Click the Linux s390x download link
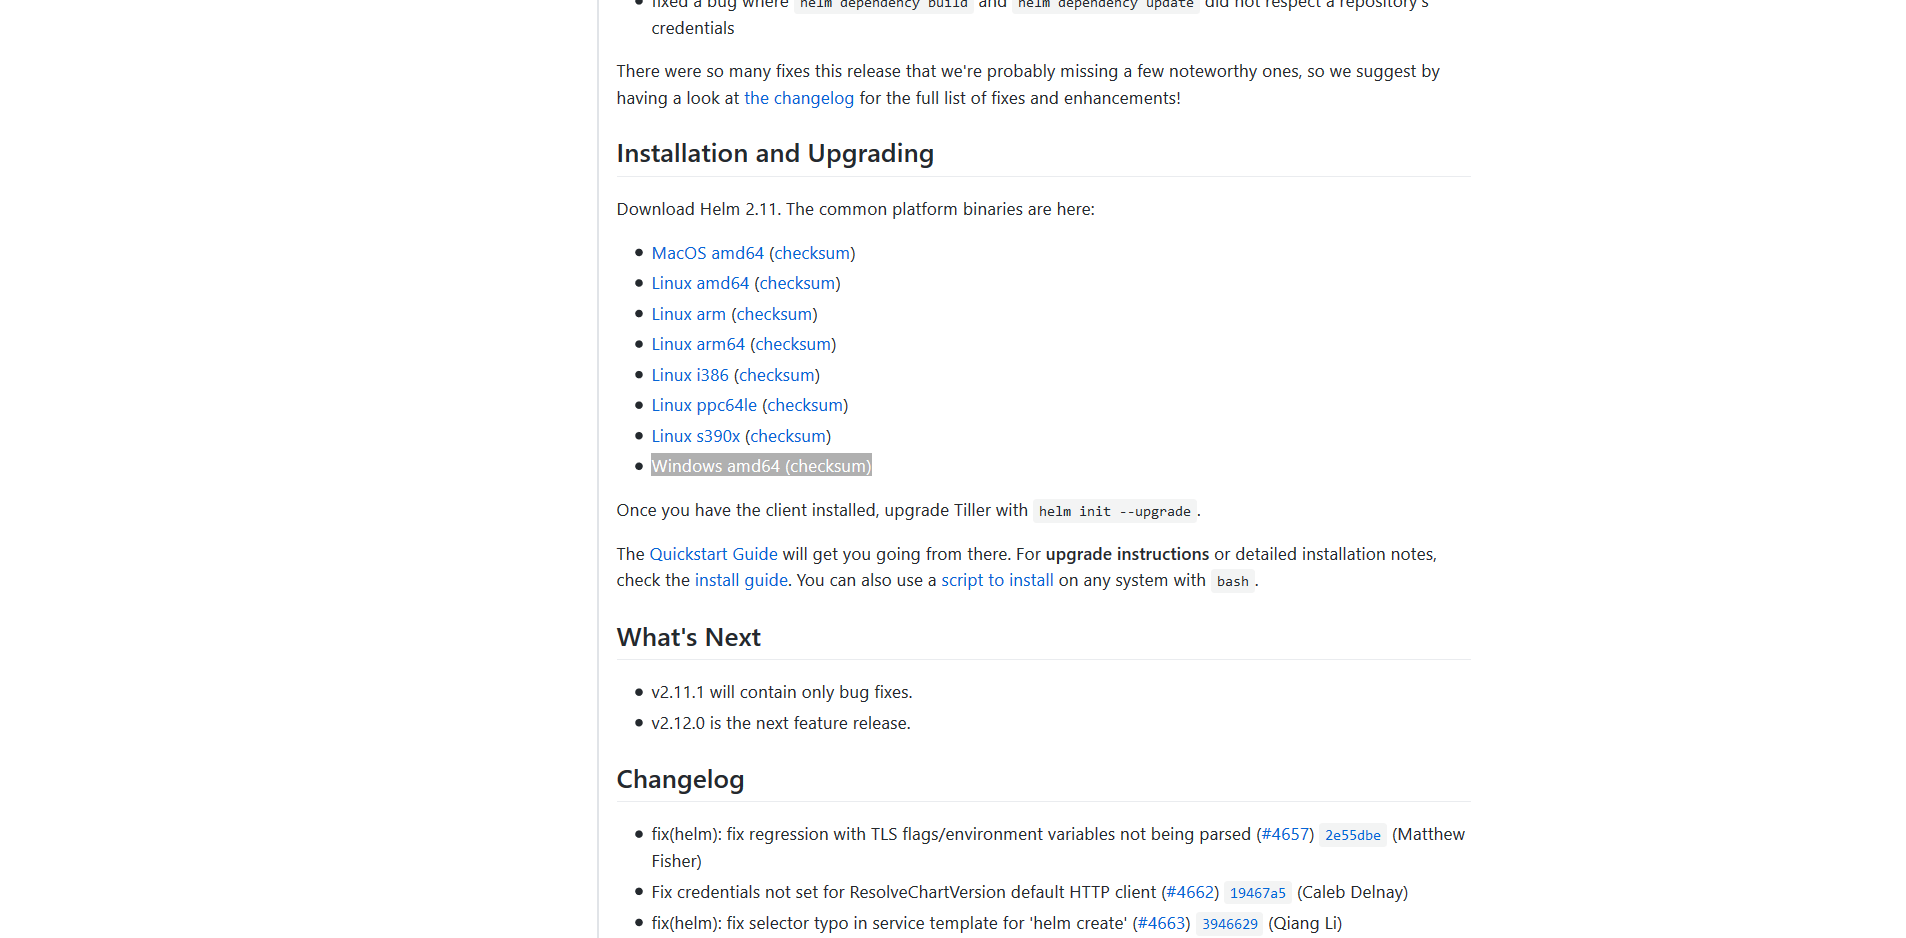This screenshot has height=938, width=1906. pyautogui.click(x=695, y=436)
